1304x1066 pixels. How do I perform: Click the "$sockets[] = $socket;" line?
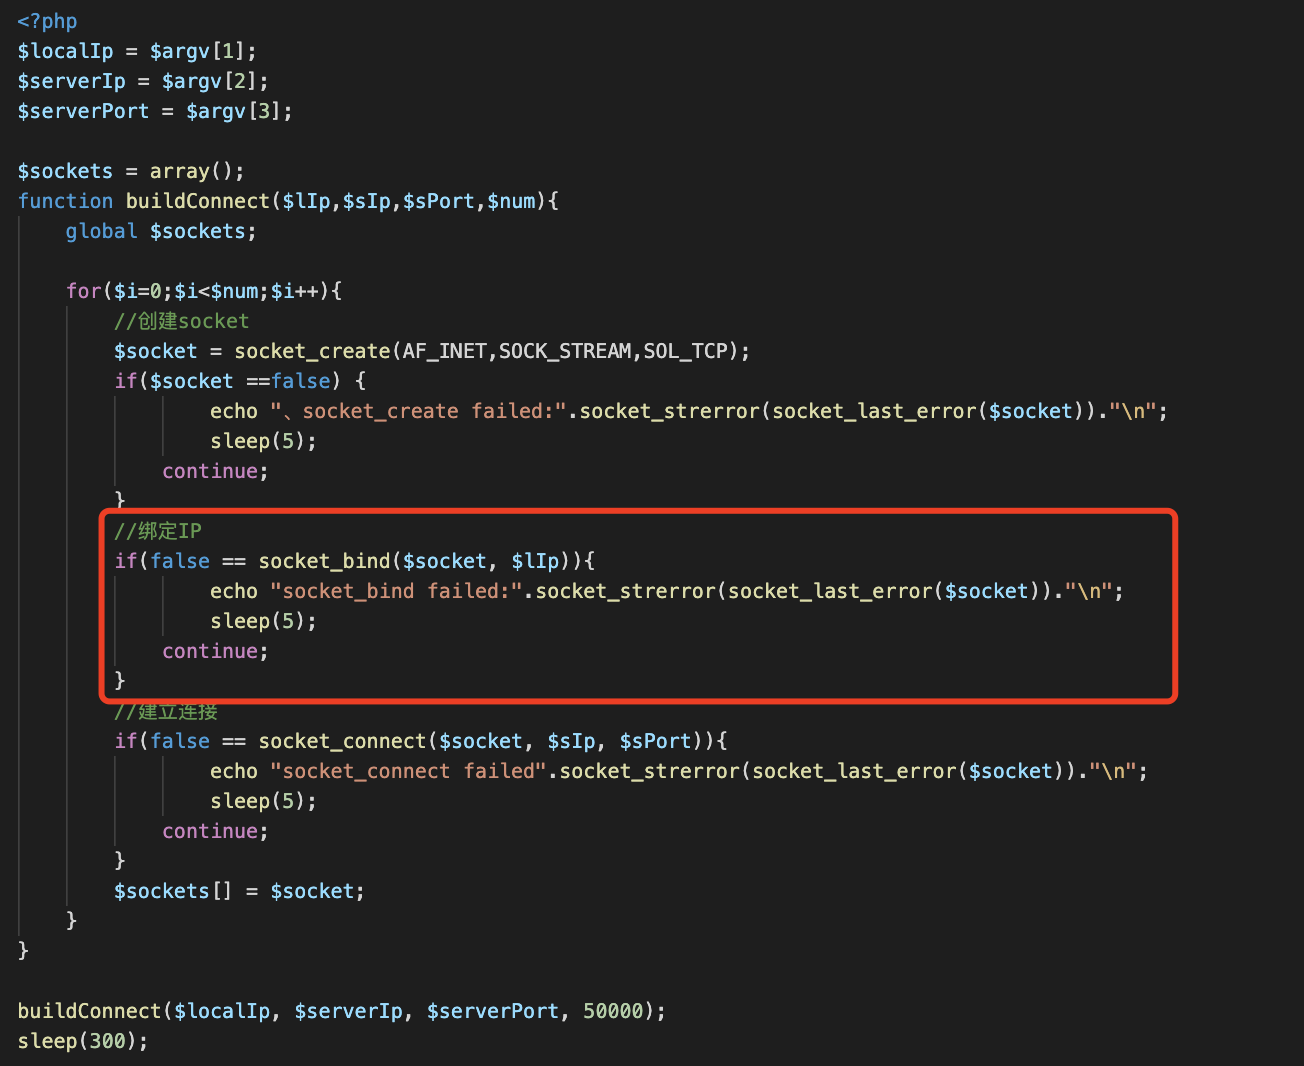point(239,891)
